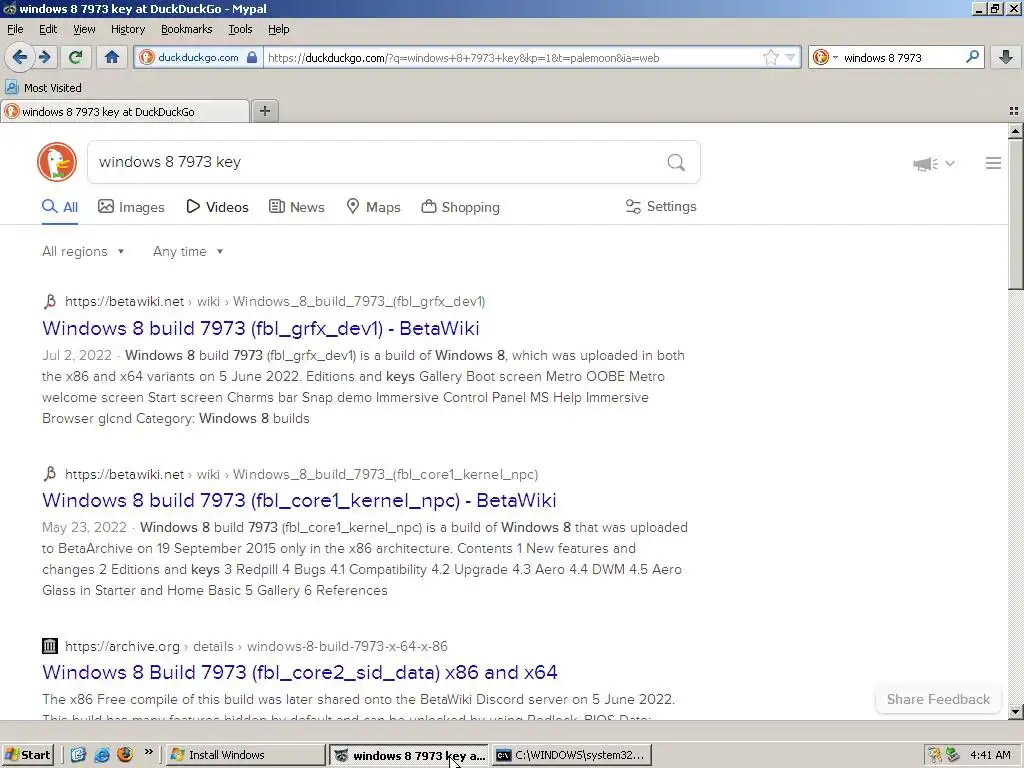Open the Tools menu
This screenshot has height=768, width=1024.
240,29
